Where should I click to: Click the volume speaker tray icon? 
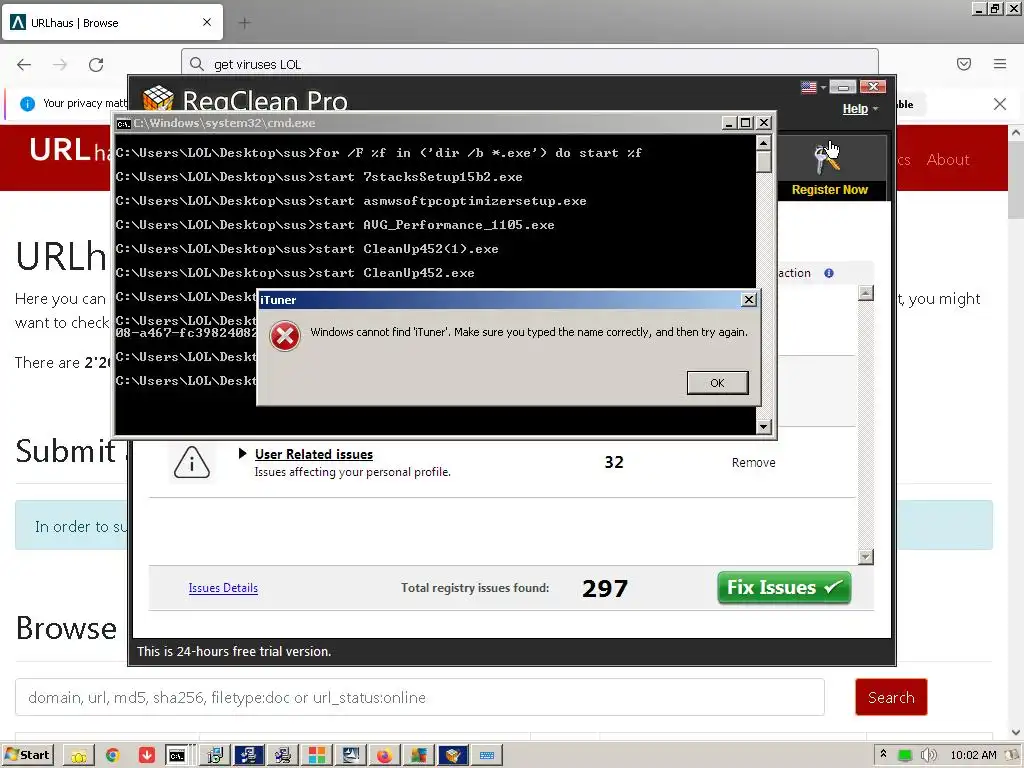point(928,755)
